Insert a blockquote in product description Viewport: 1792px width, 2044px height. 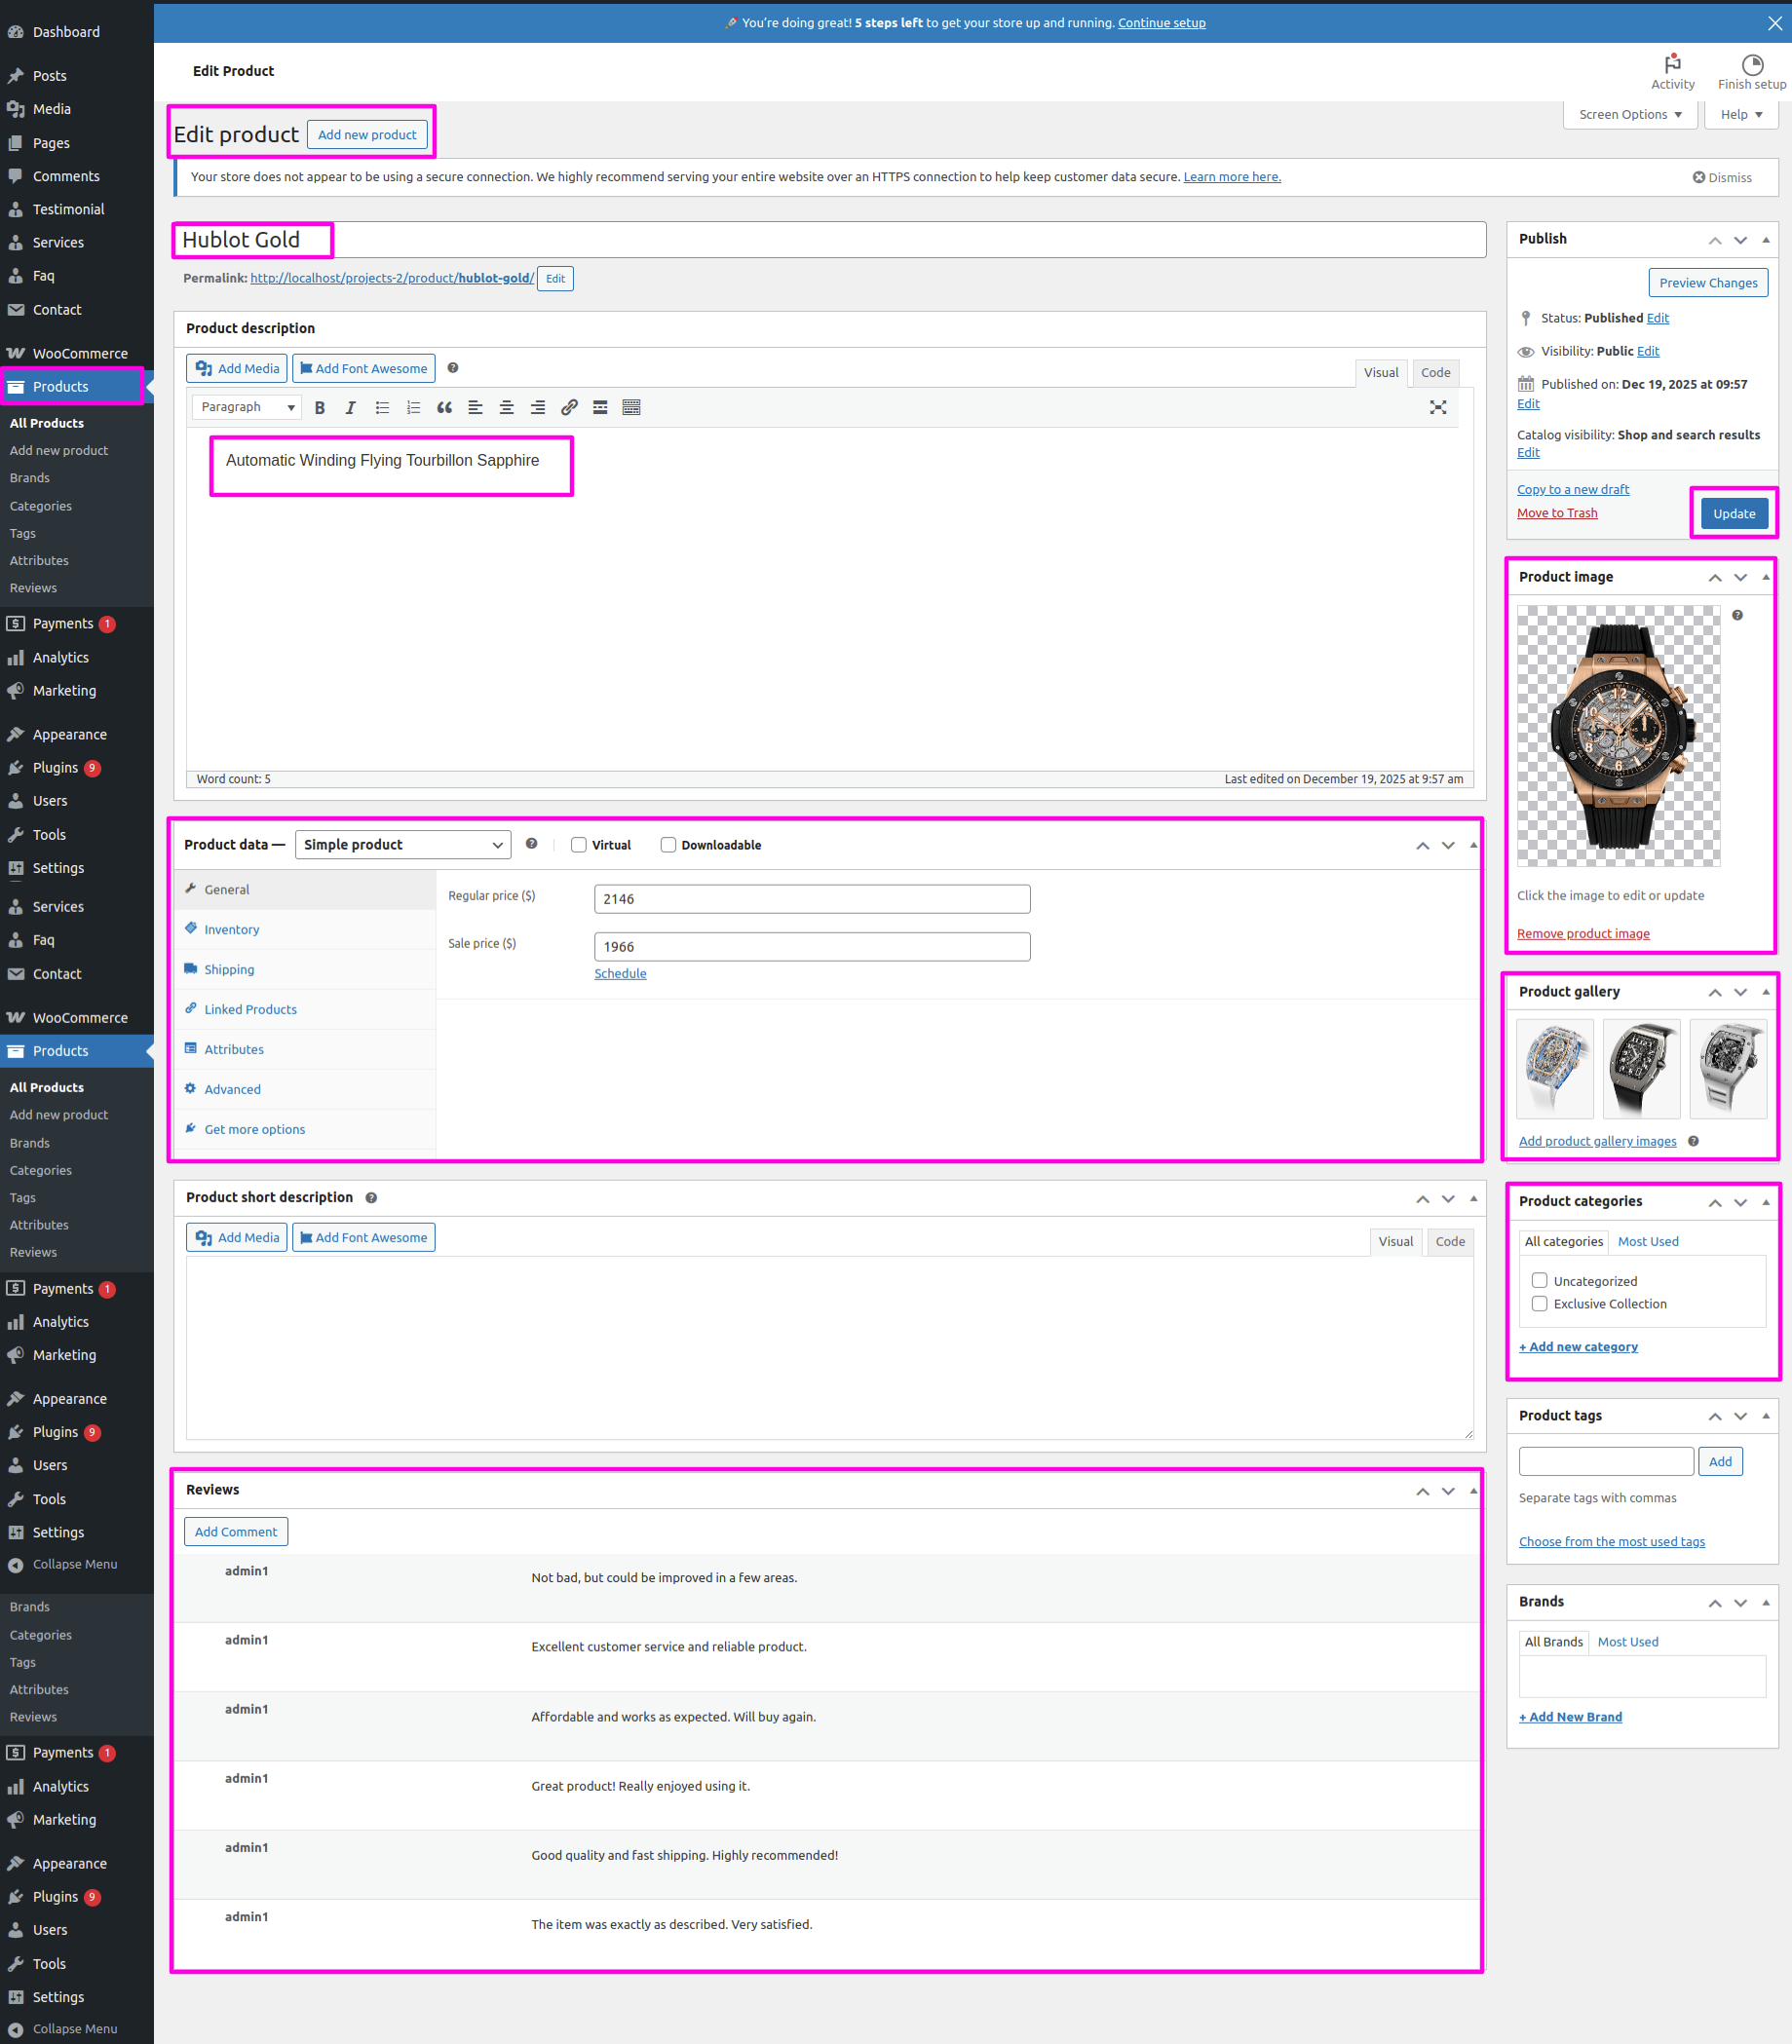tap(444, 407)
